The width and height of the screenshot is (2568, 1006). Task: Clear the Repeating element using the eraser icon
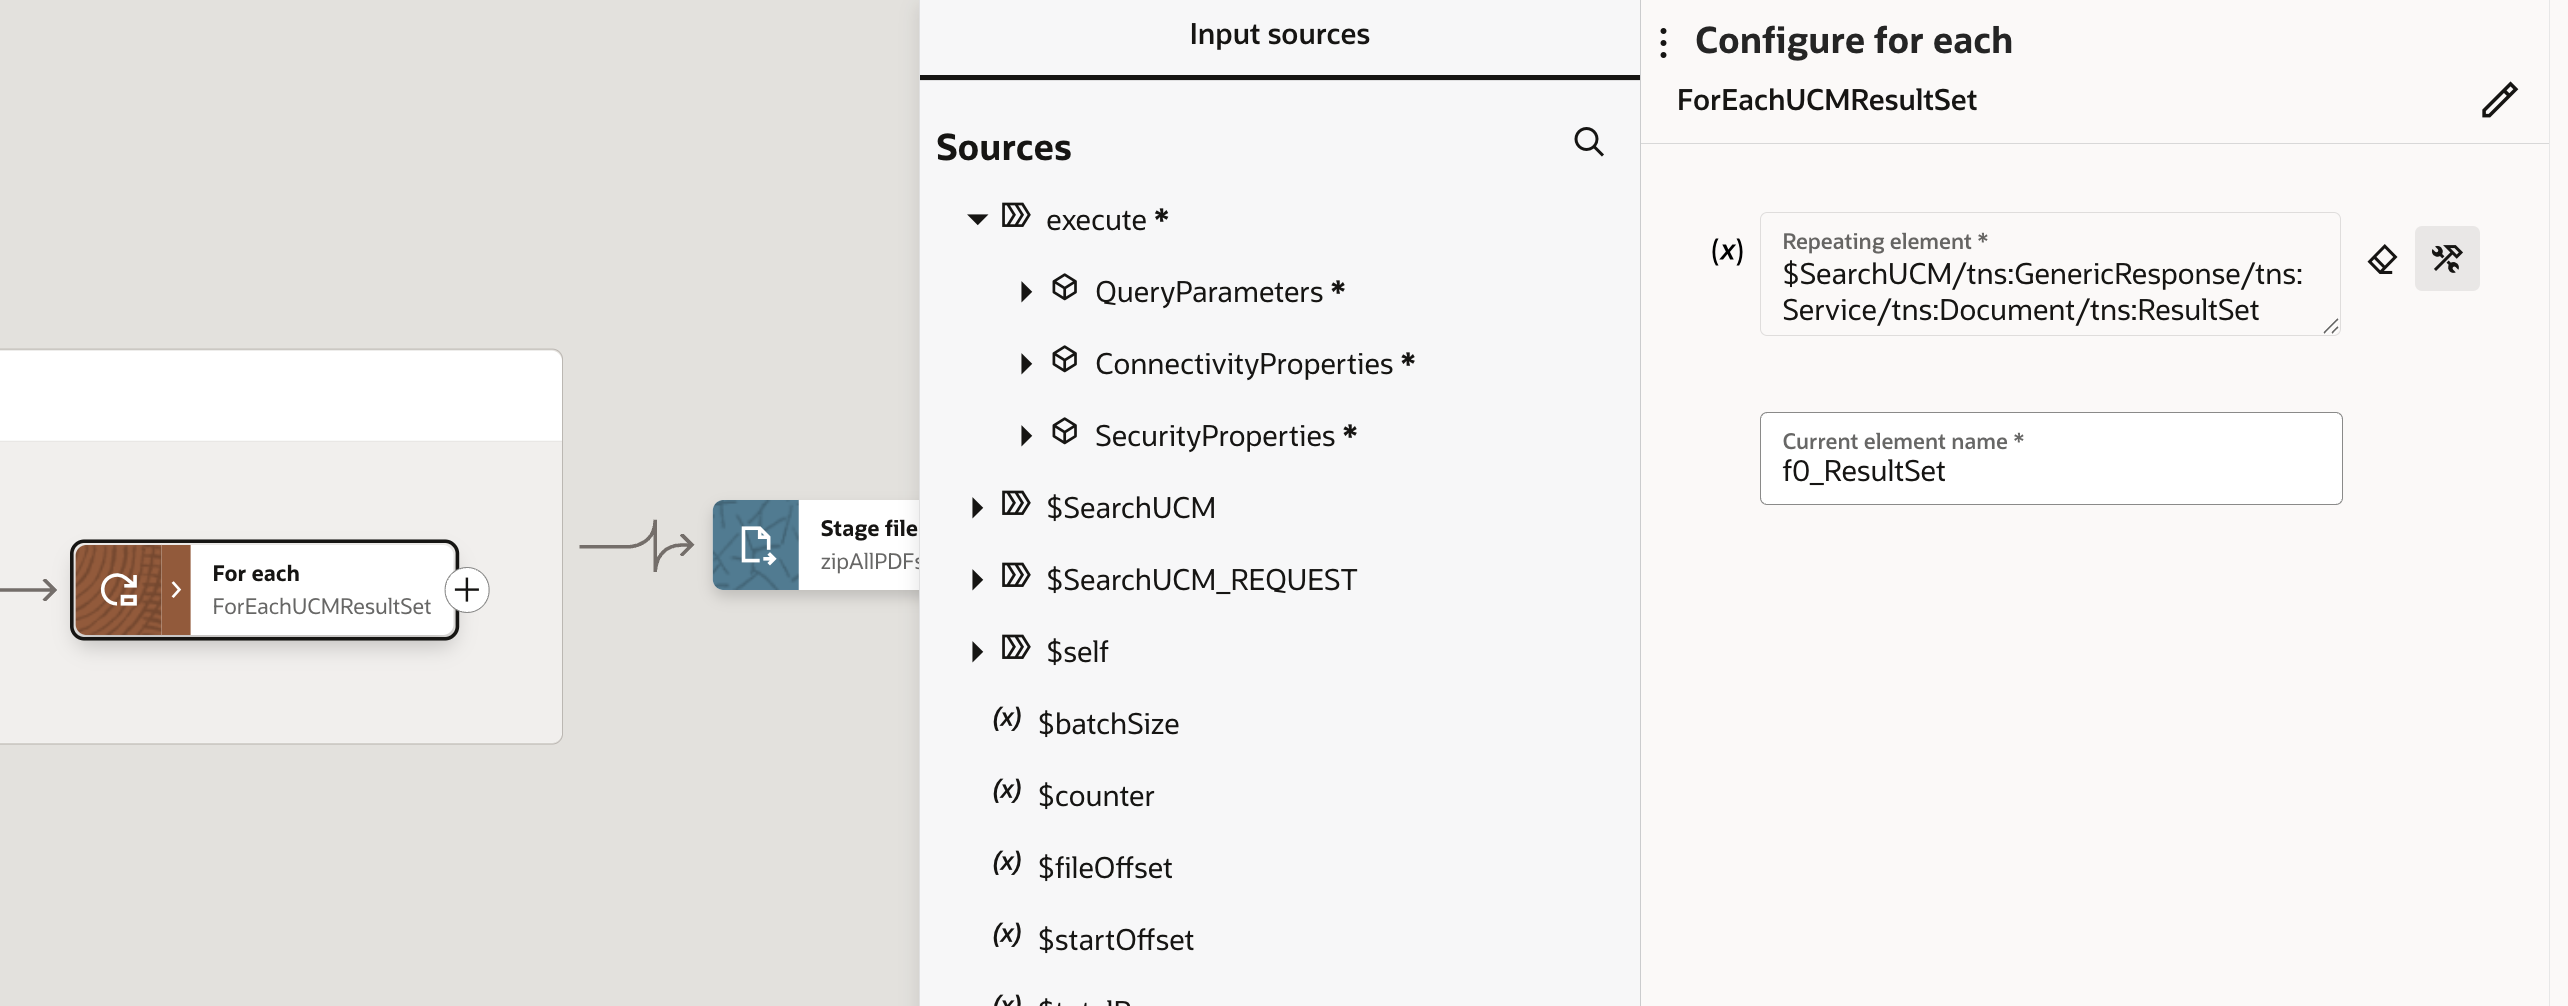(x=2384, y=258)
